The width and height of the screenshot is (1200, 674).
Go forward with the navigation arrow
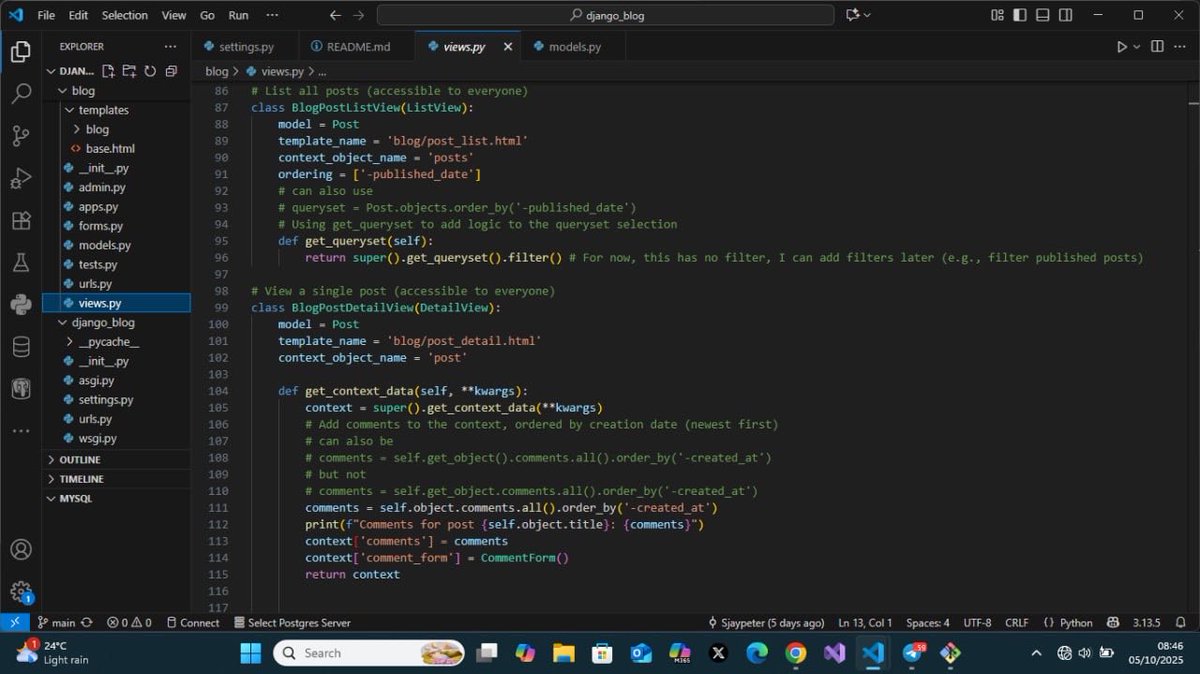(359, 15)
